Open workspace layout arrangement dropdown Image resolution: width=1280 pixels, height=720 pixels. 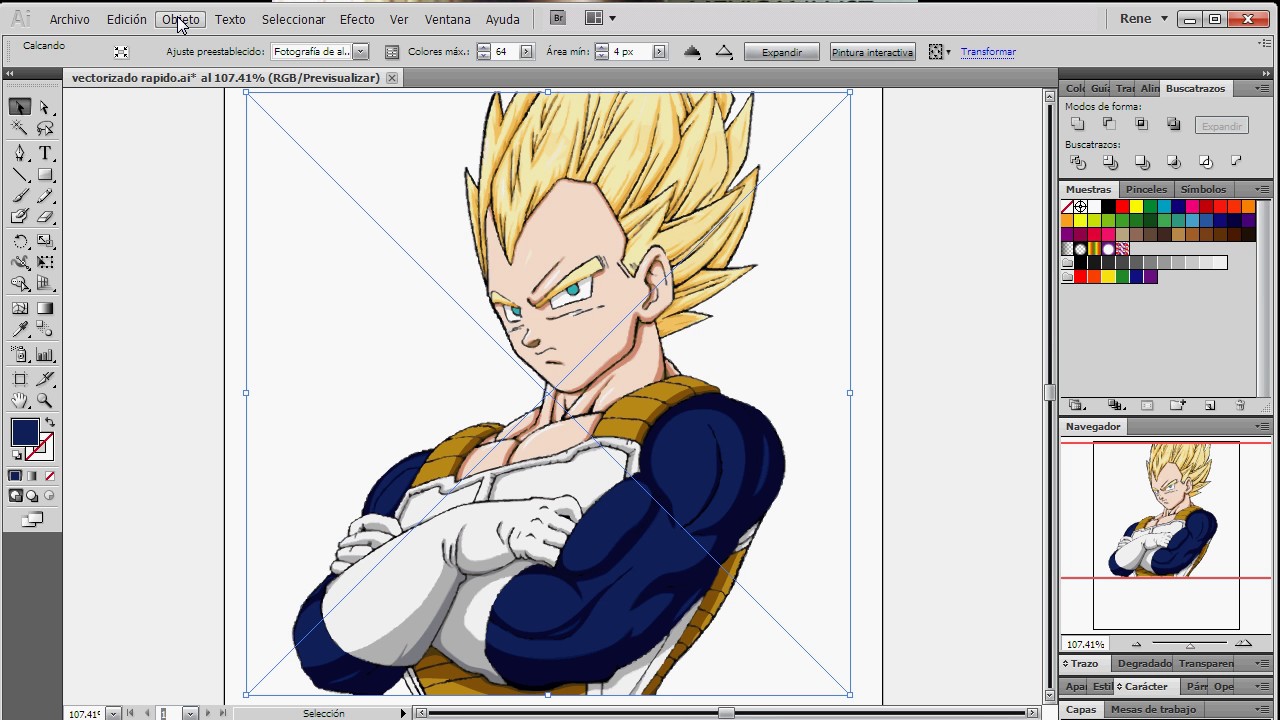click(x=600, y=18)
